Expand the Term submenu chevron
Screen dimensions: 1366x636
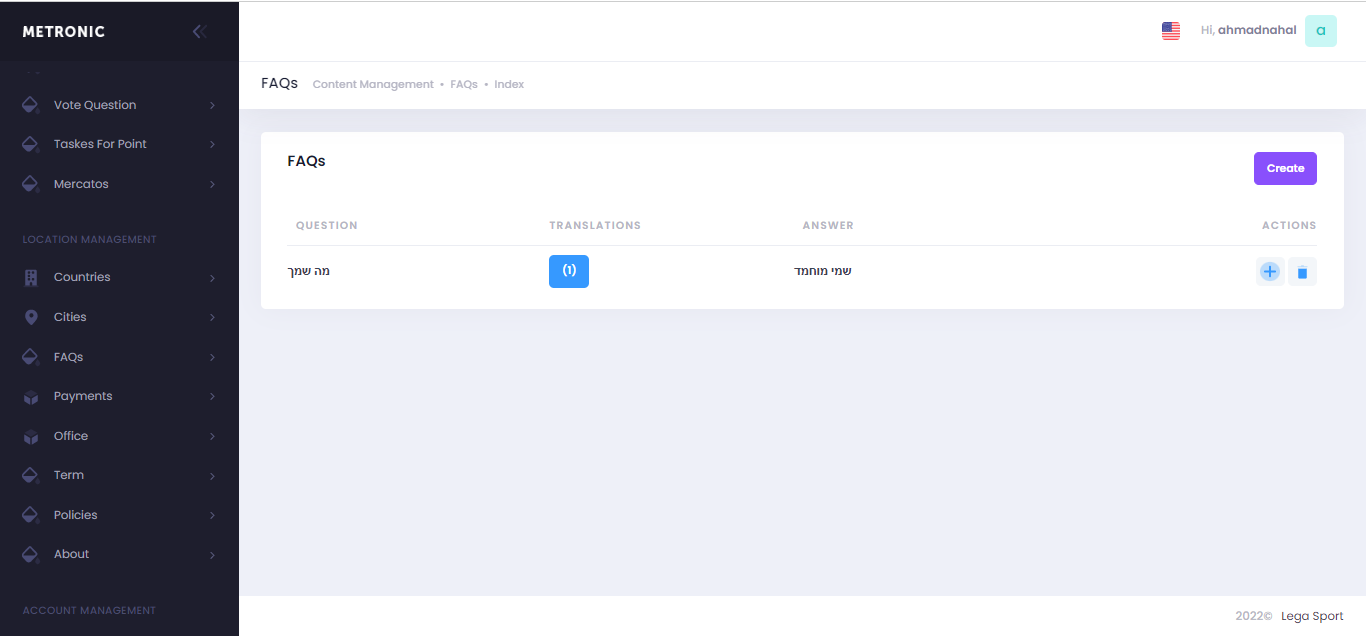212,476
